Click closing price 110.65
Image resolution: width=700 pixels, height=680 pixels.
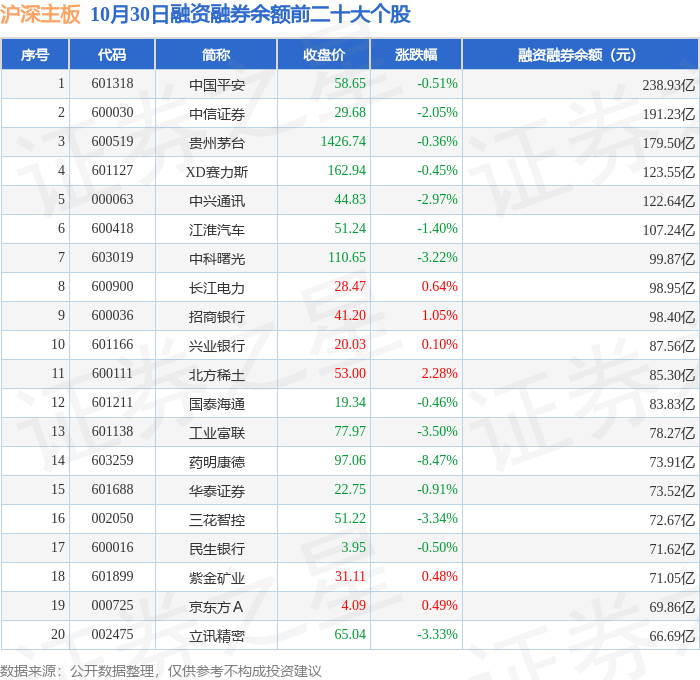(x=347, y=258)
